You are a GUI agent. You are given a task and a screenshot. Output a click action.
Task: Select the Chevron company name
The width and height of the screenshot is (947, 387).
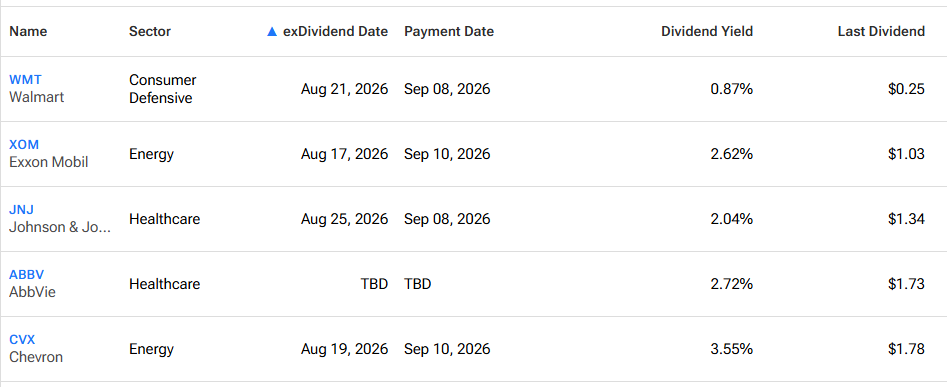(36, 357)
